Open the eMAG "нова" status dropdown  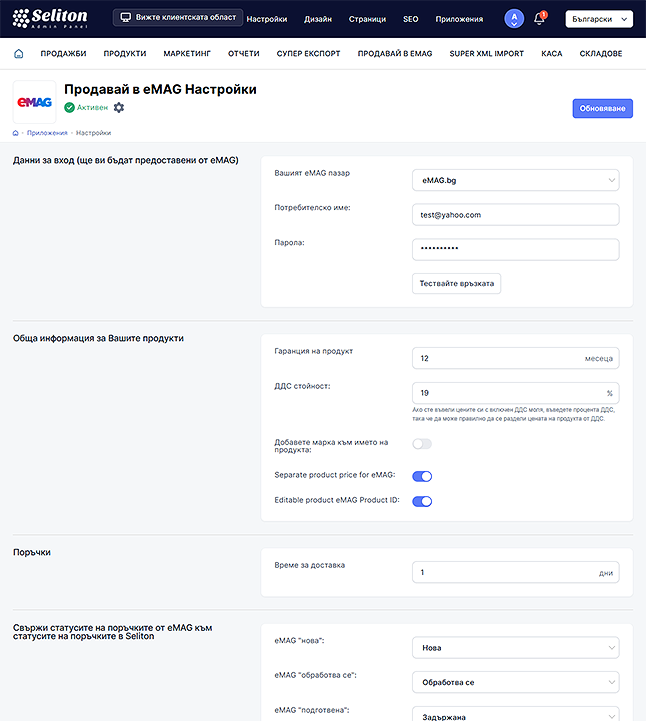(515, 647)
